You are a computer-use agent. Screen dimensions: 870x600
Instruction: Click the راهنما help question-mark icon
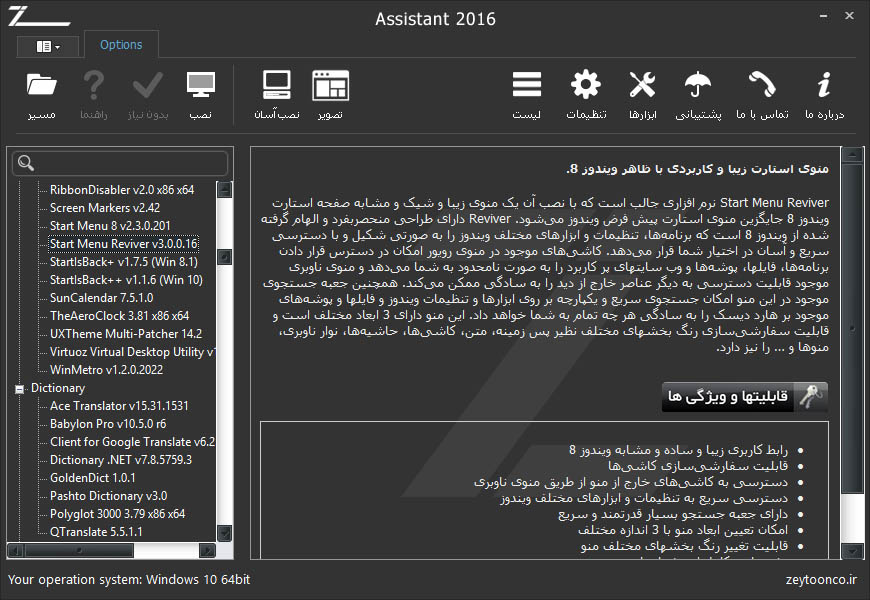point(94,85)
